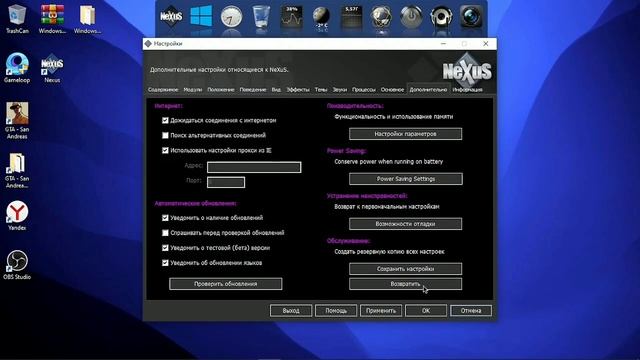Click the proxy Порт input field
Viewport: 640px width, 360px height.
pos(226,182)
